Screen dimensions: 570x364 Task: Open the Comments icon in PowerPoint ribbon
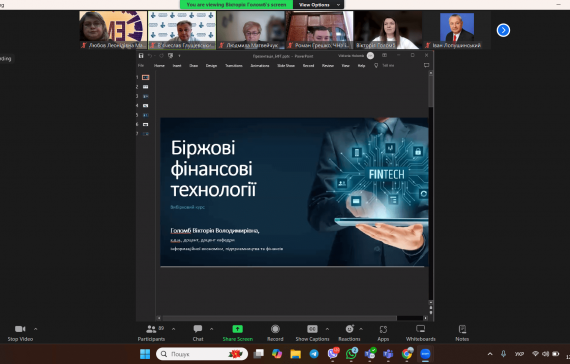426,65
